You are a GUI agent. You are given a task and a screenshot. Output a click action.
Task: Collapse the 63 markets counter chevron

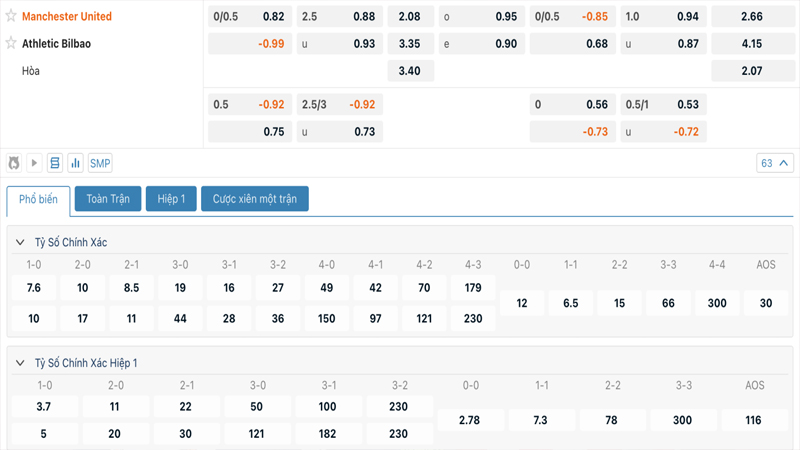pyautogui.click(x=784, y=163)
